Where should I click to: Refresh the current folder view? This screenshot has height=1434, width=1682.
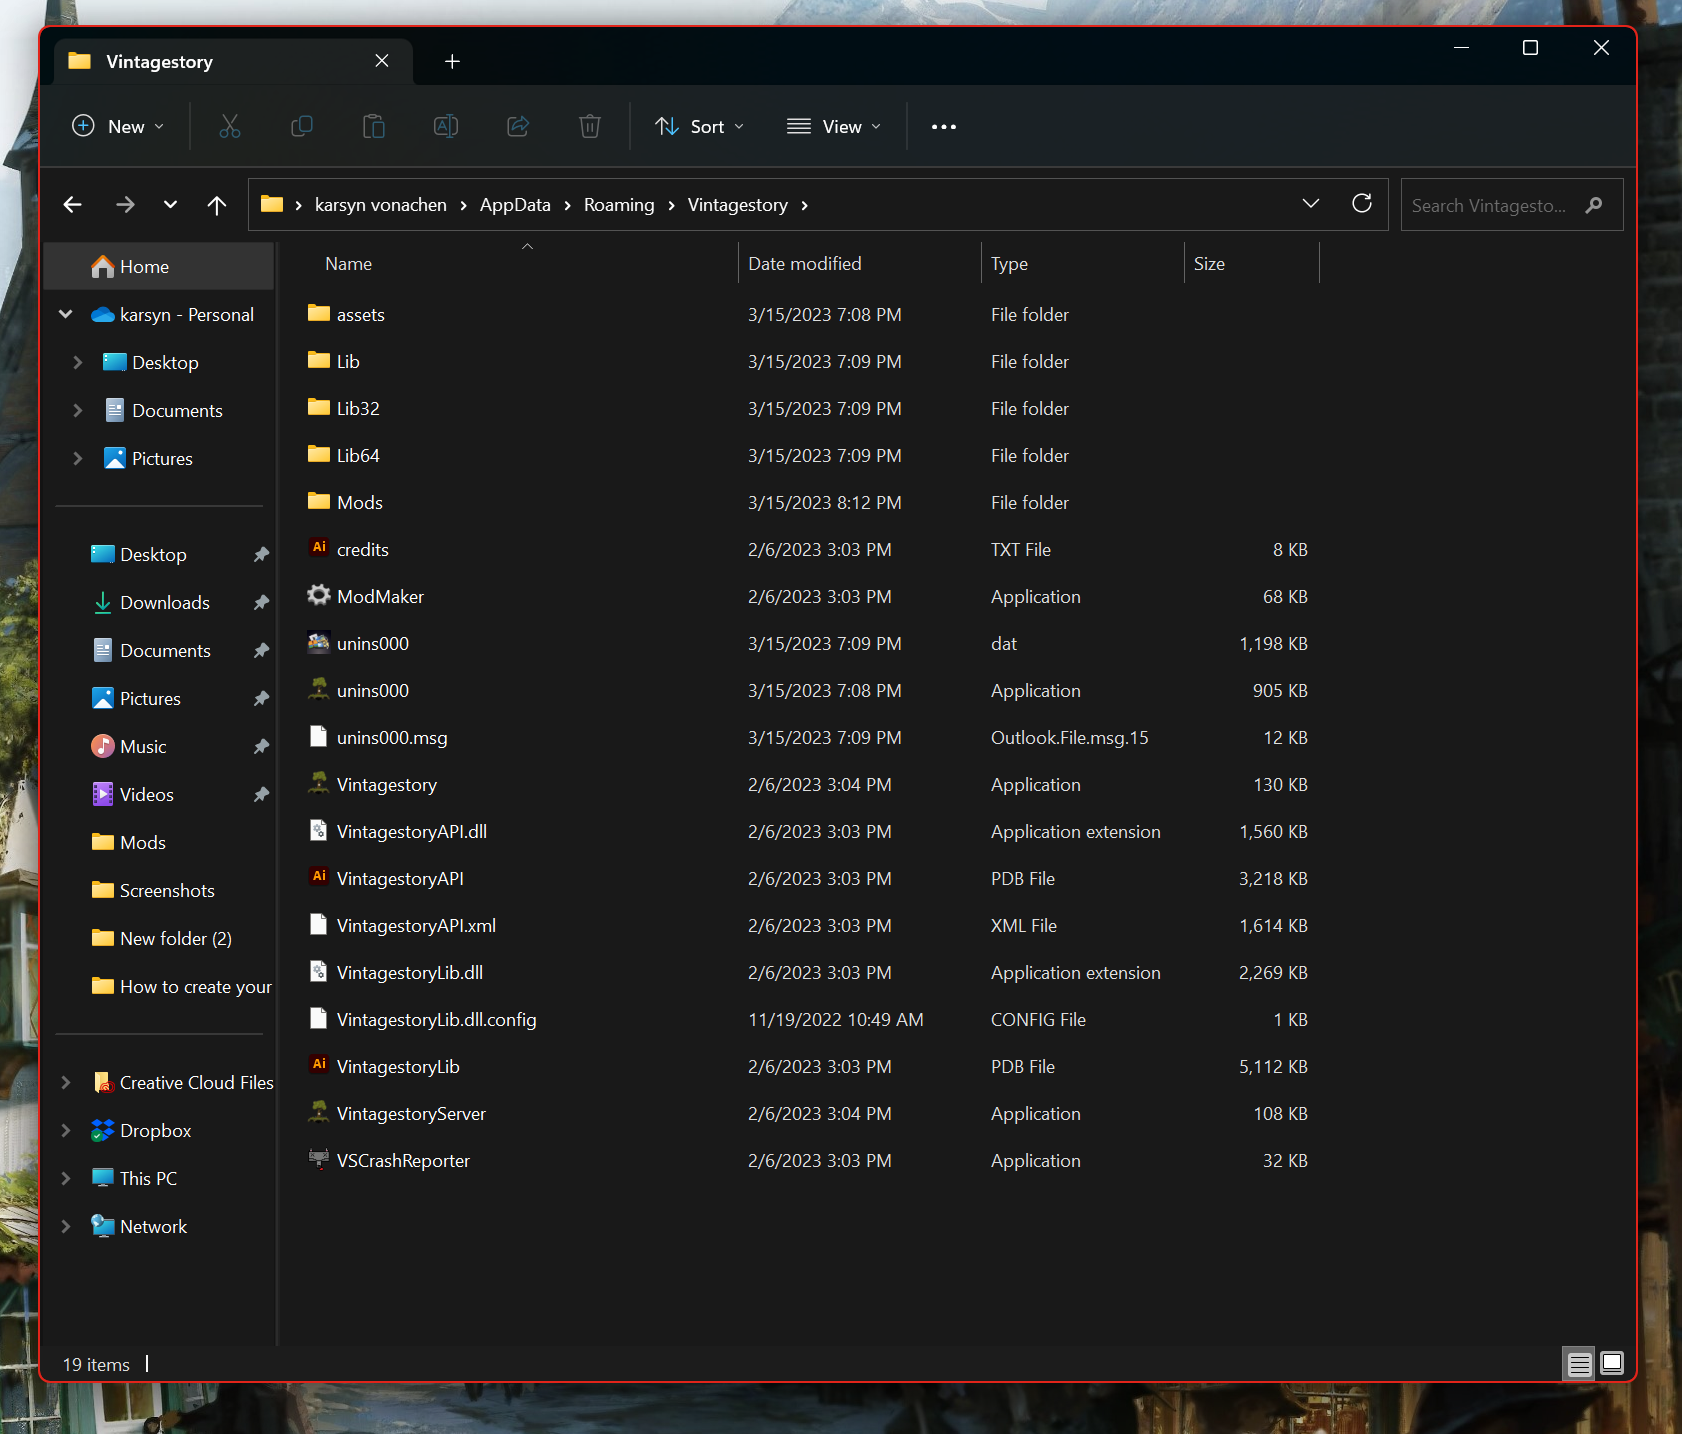point(1361,205)
